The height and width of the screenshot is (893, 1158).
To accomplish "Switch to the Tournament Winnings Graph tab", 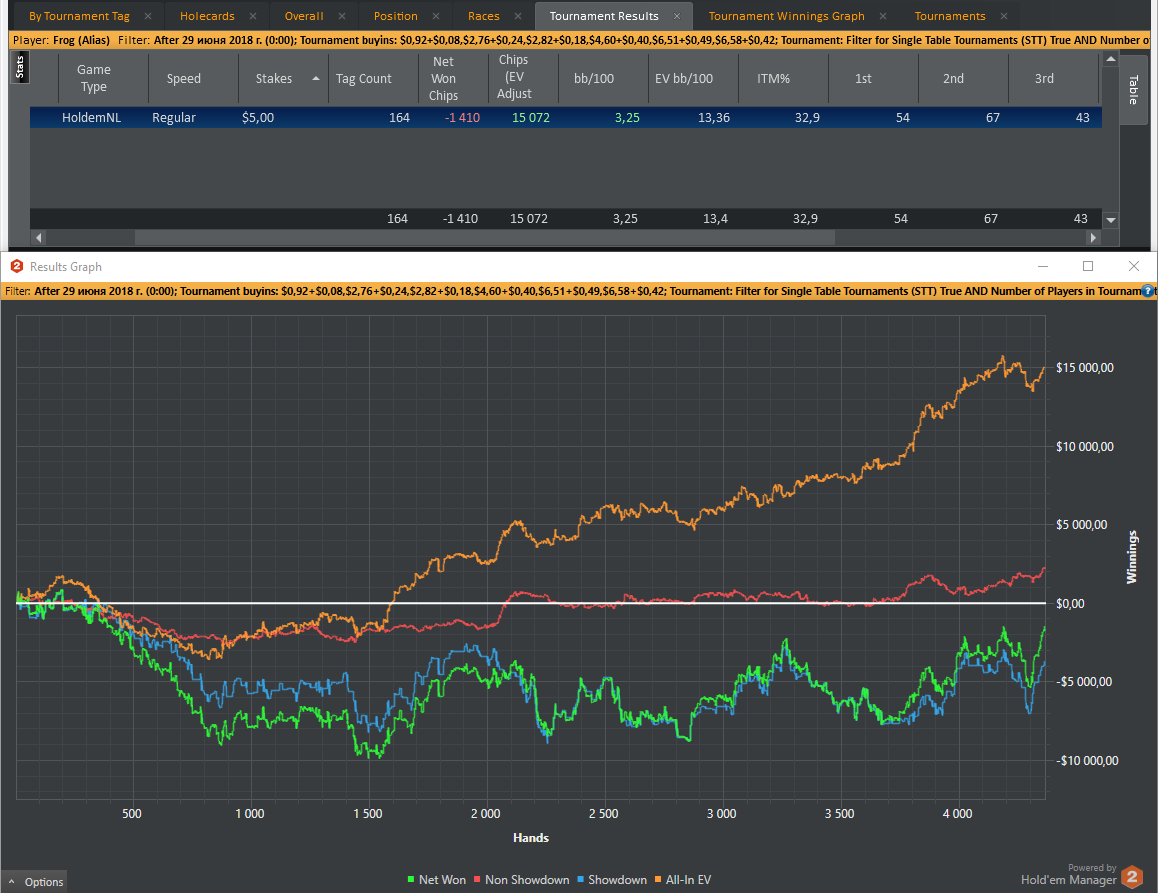I will (787, 16).
